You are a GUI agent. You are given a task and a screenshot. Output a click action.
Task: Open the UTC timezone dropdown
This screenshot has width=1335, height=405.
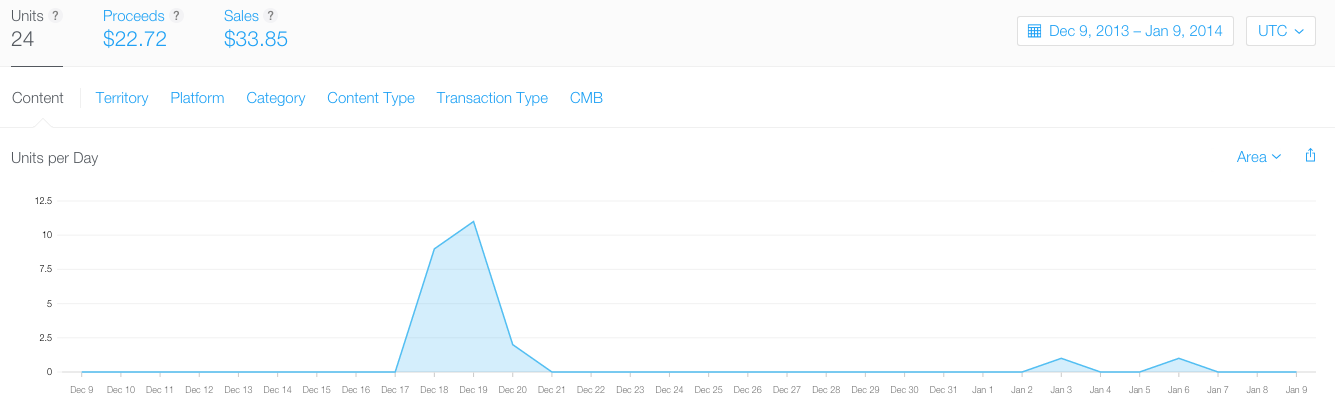click(1280, 31)
